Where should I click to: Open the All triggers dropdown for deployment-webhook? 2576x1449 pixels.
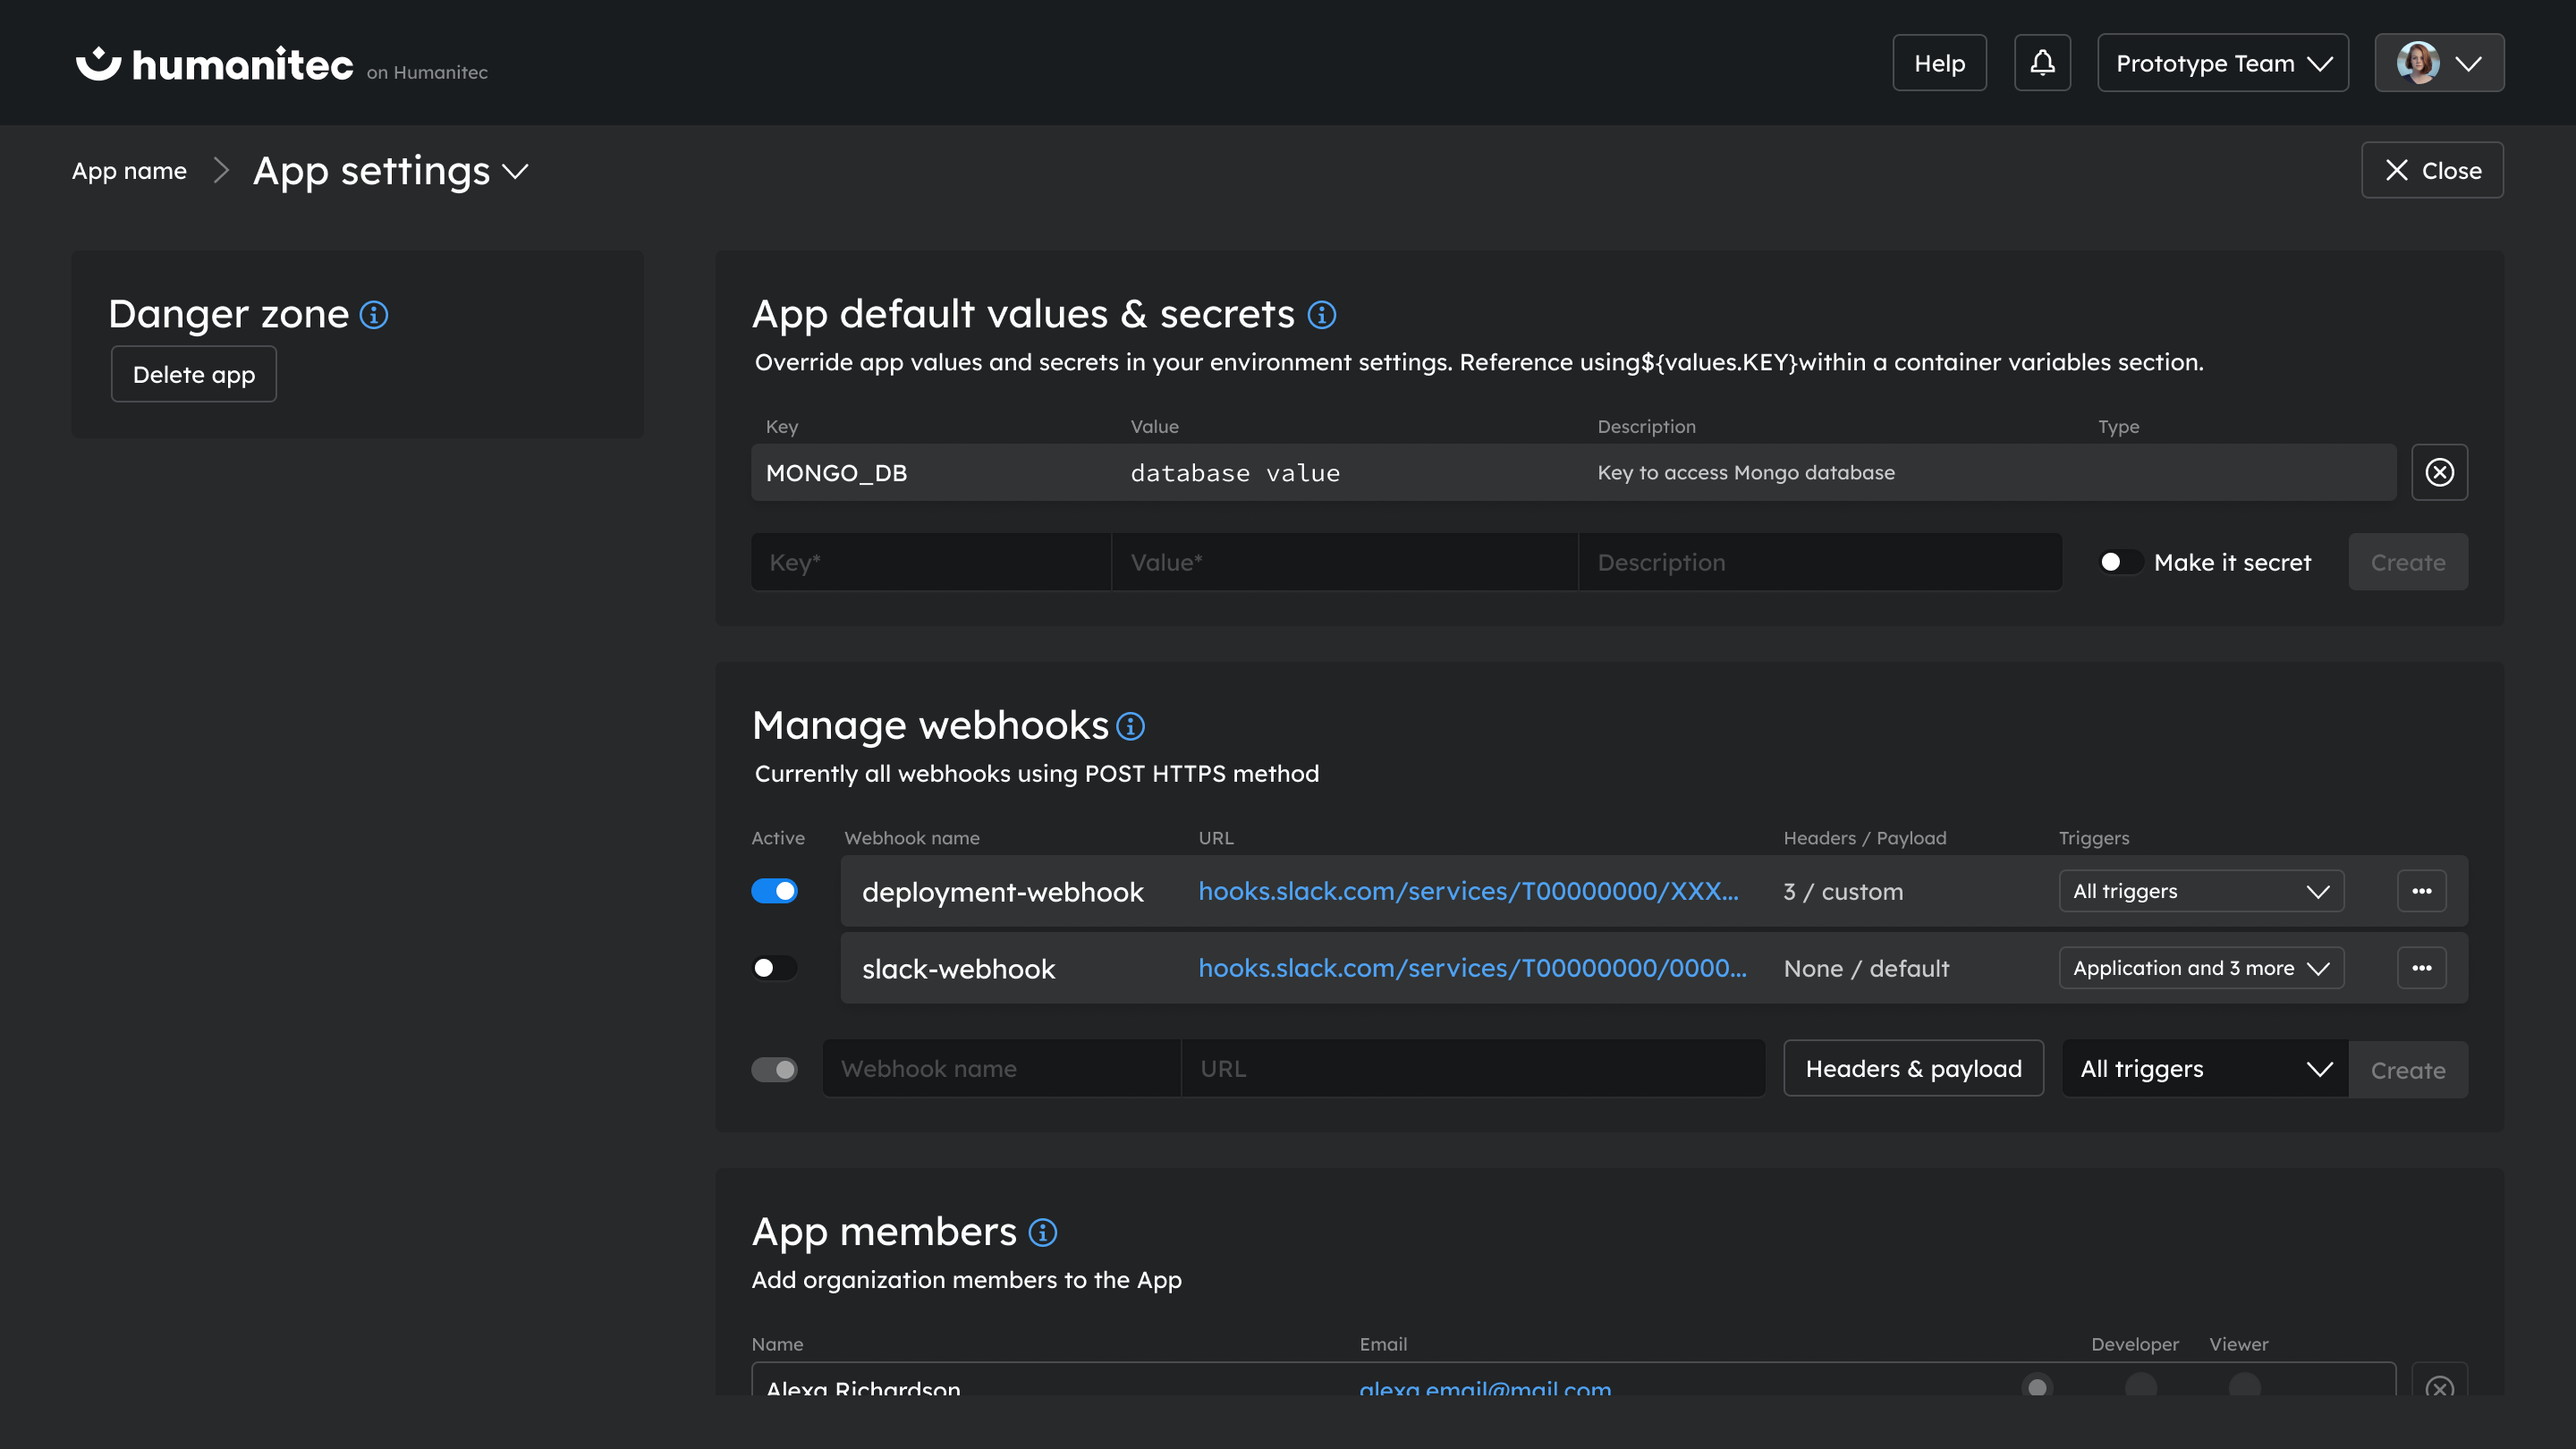click(2200, 891)
